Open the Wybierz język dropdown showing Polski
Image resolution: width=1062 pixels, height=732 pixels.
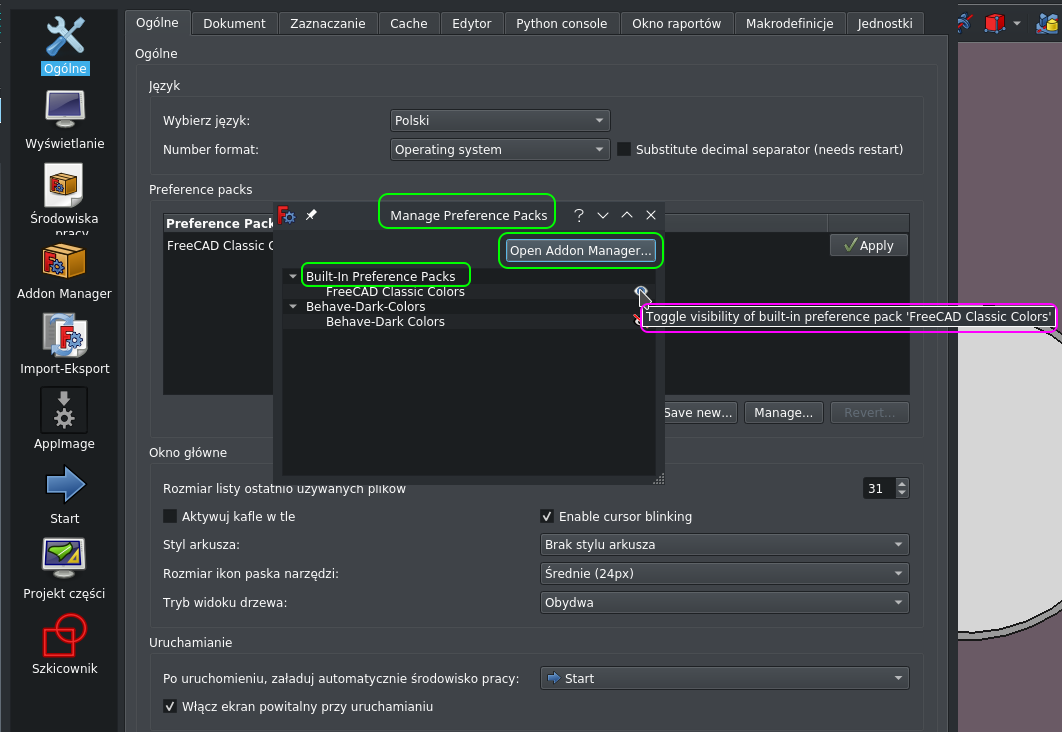500,120
